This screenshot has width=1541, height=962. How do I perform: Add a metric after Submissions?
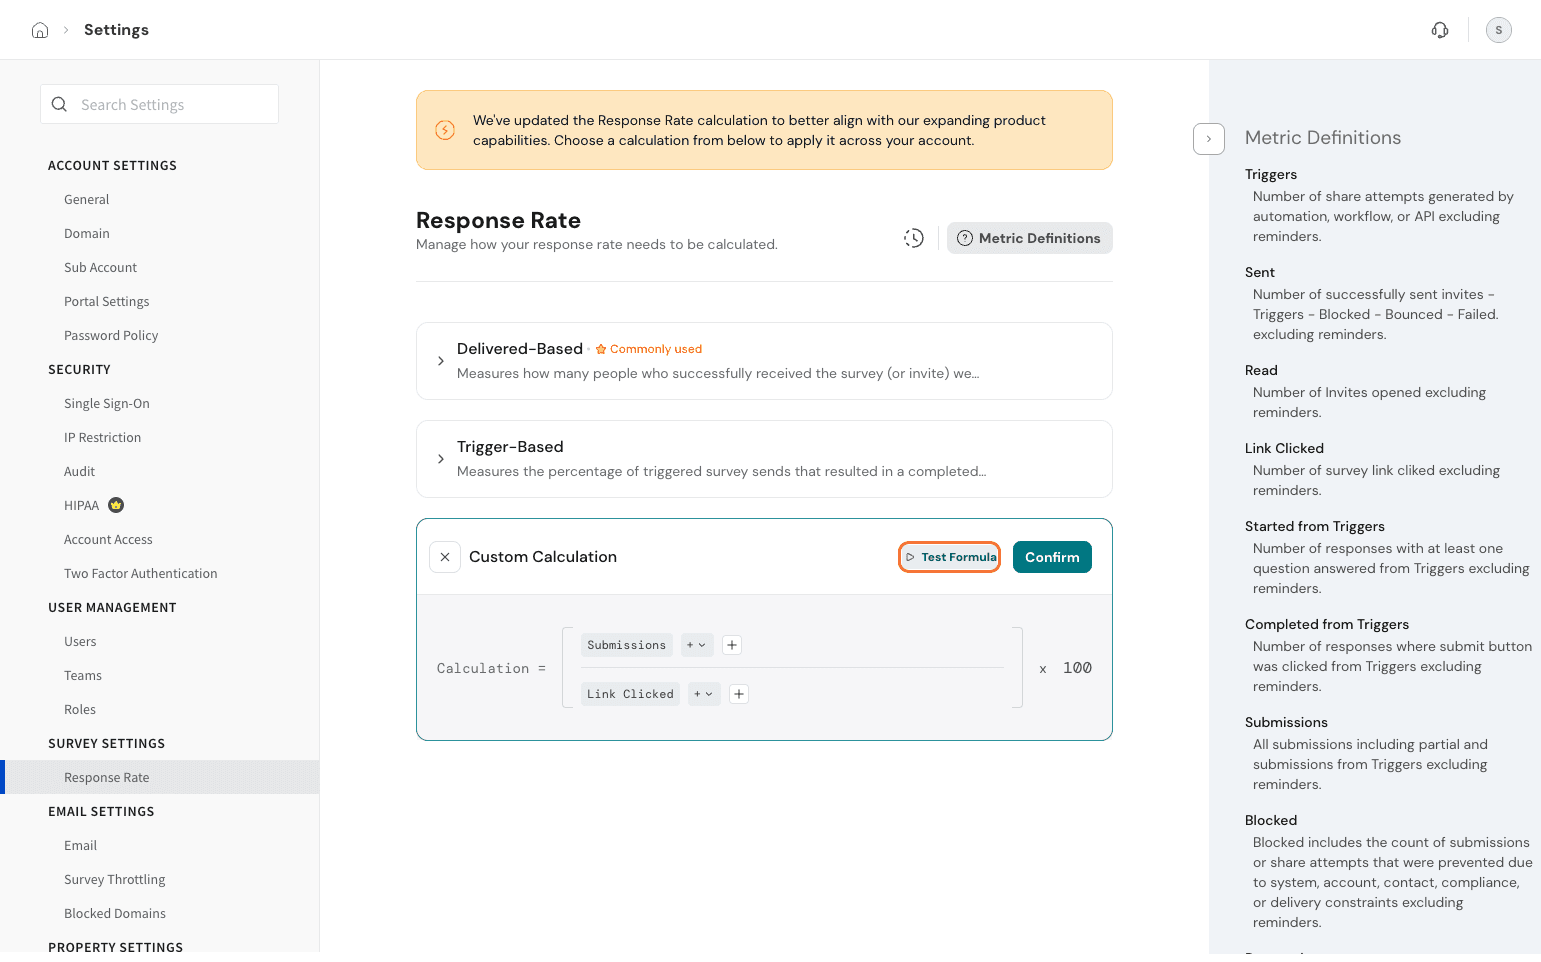click(x=732, y=645)
